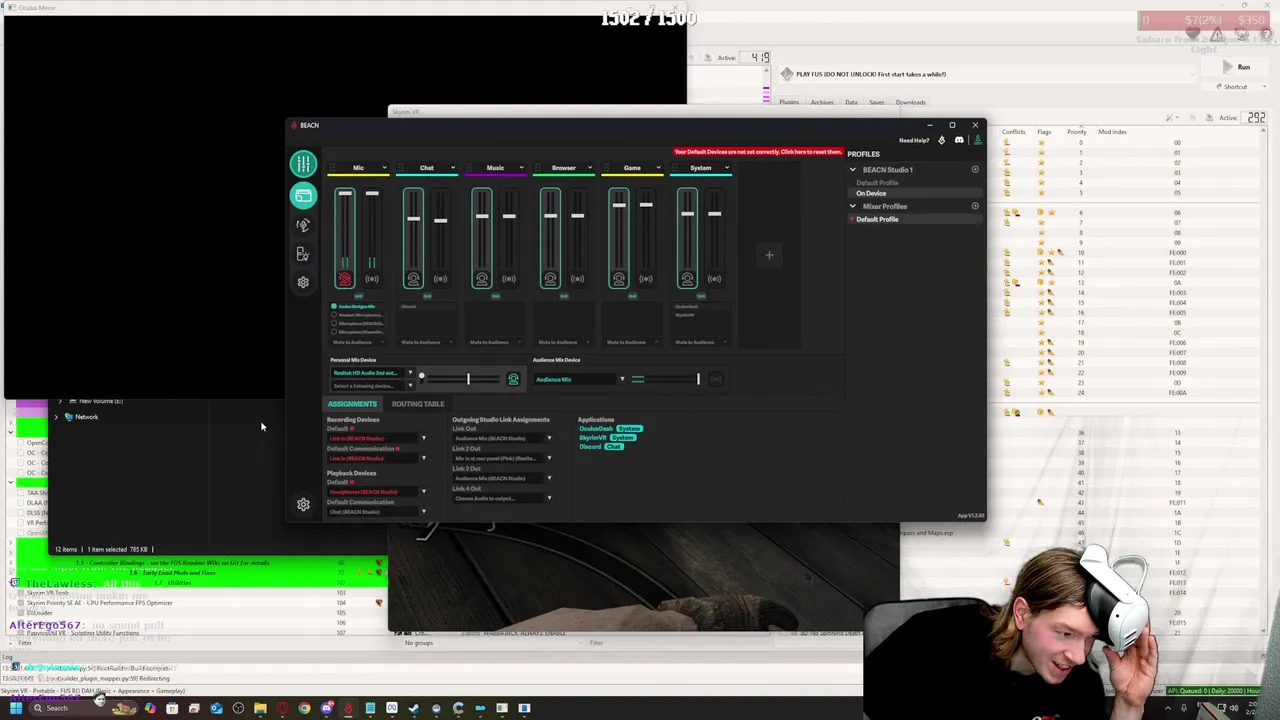Viewport: 1280px width, 720px height.
Task: Collapse the Mixer Profiles group
Action: tap(853, 206)
